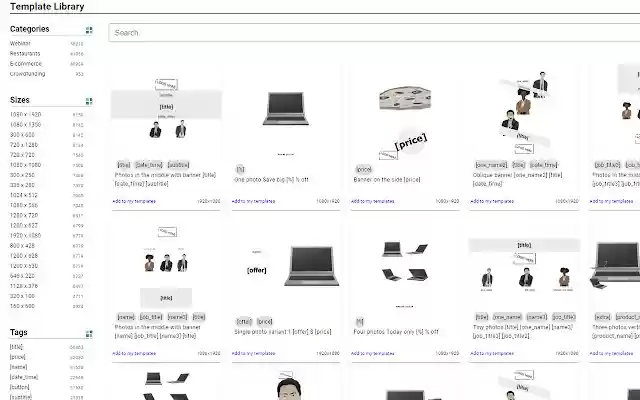Add 'Four photos Today only' to my templates

[x=373, y=353]
